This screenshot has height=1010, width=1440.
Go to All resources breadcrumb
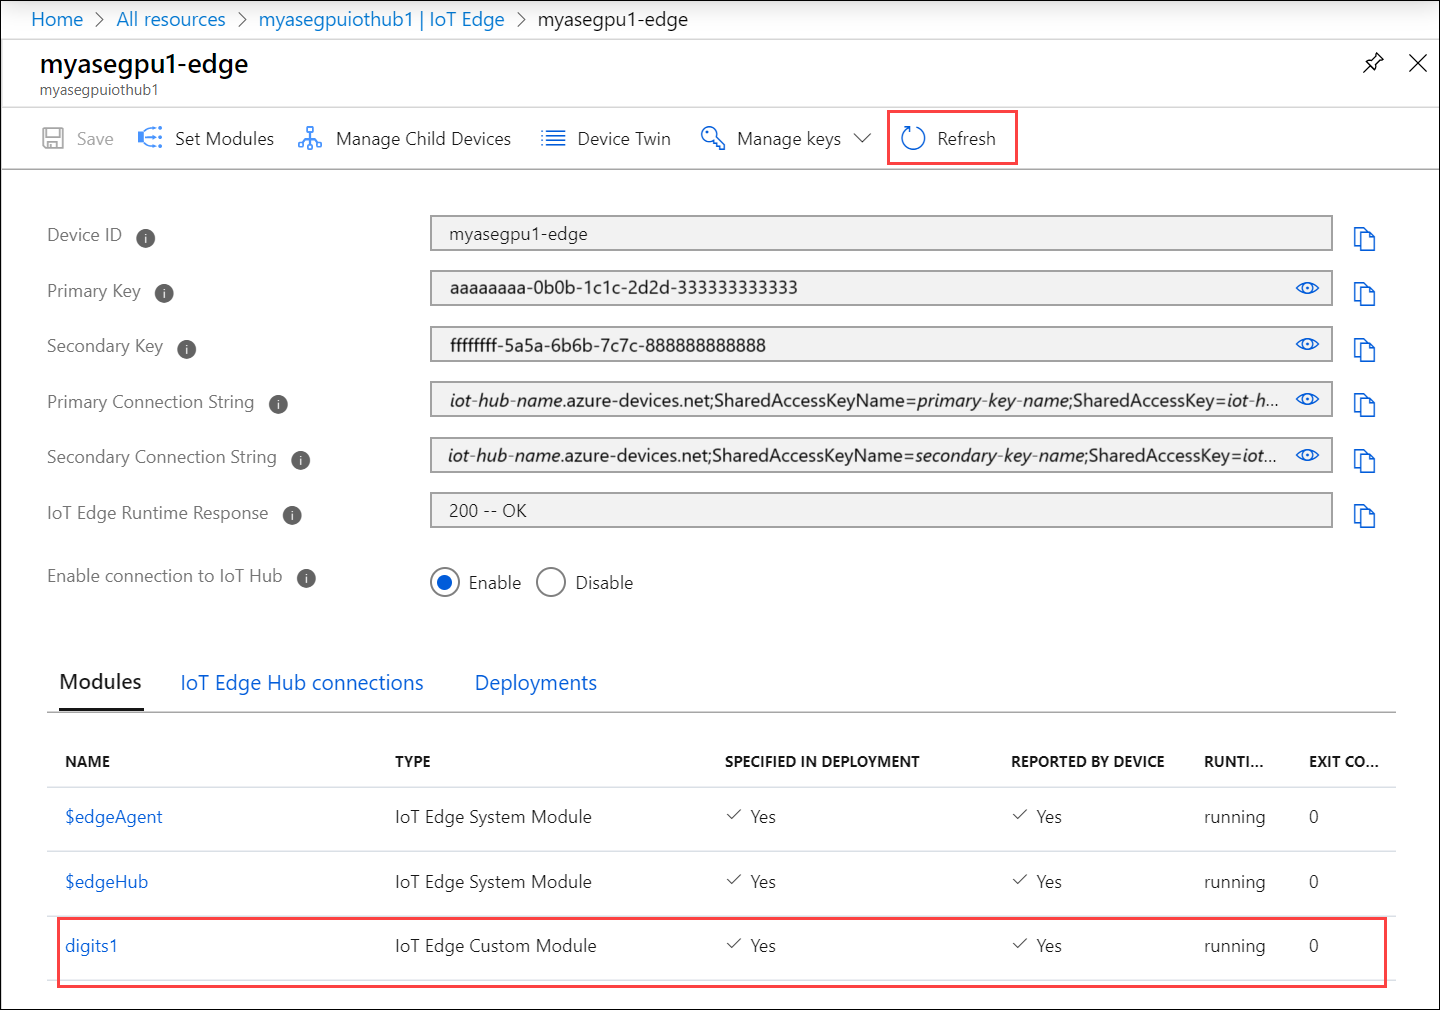(171, 19)
